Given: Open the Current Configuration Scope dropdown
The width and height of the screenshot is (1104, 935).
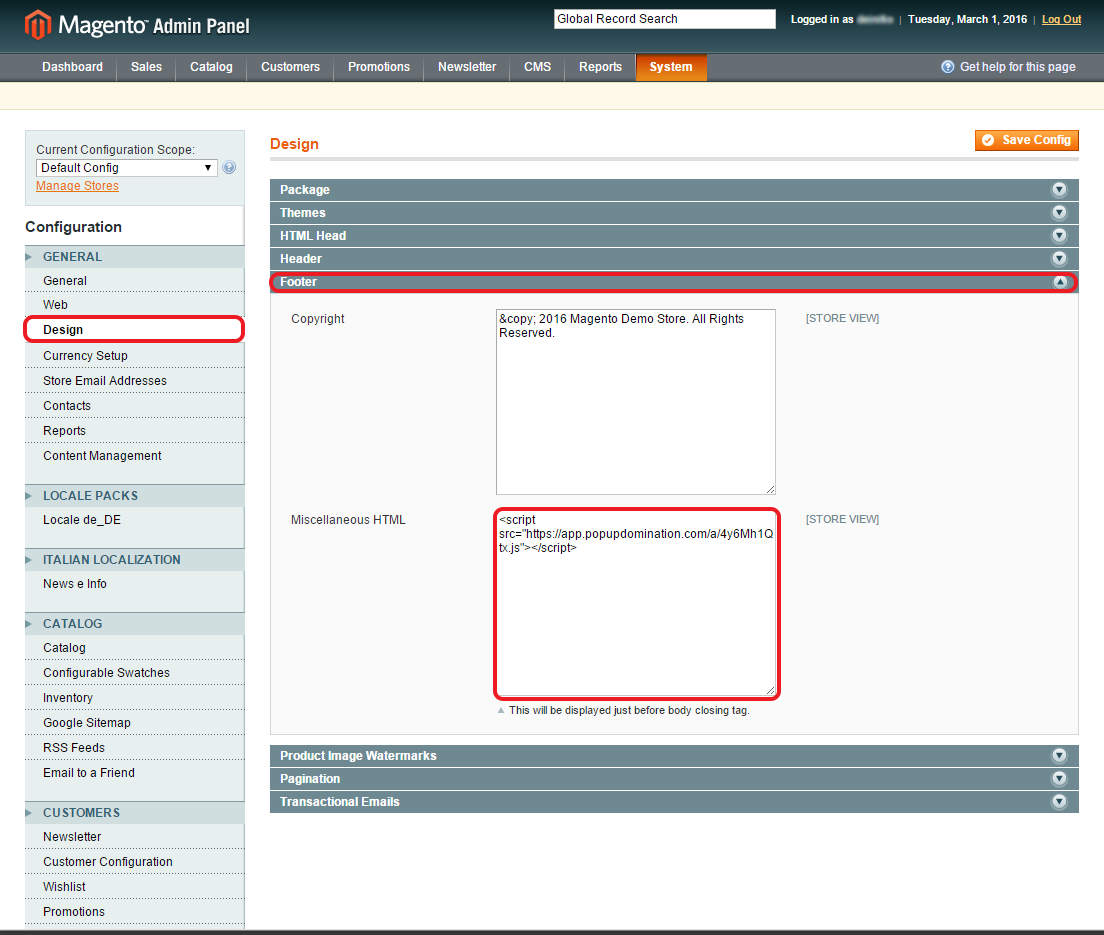Looking at the screenshot, I should coord(126,168).
